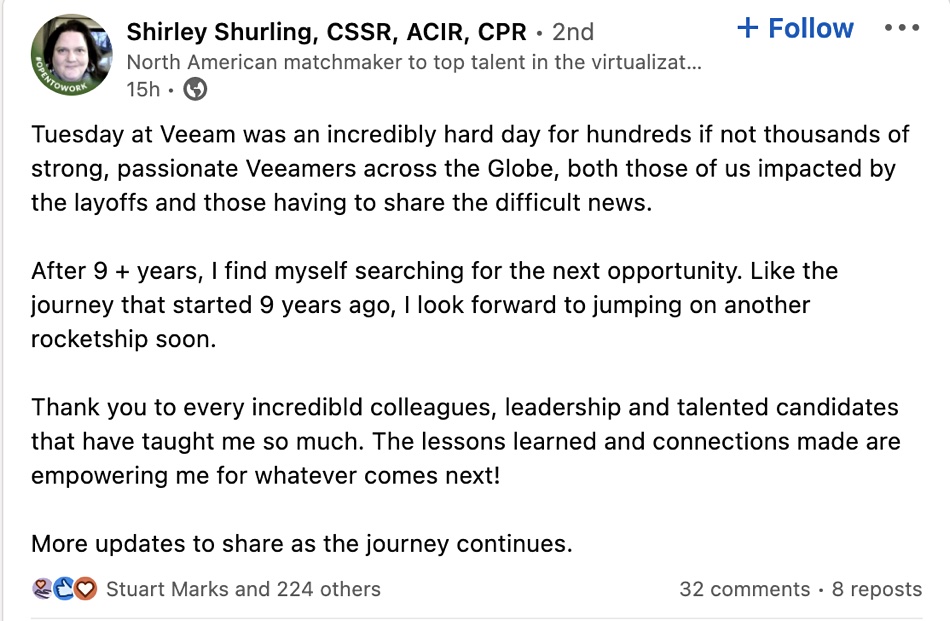Click the globe public-visibility icon
This screenshot has height=621, width=950.
coord(195,89)
